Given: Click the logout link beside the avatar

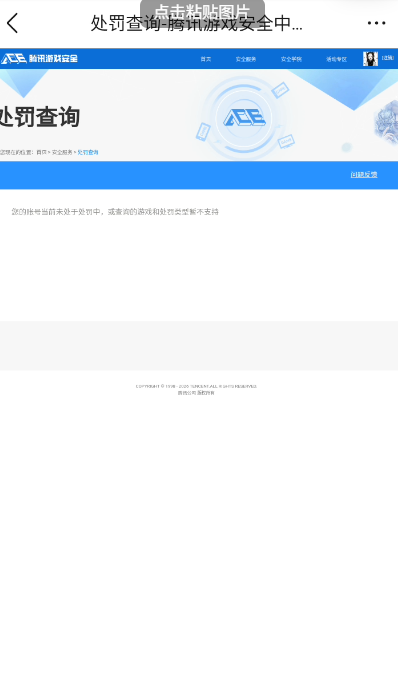Looking at the screenshot, I should pos(388,58).
